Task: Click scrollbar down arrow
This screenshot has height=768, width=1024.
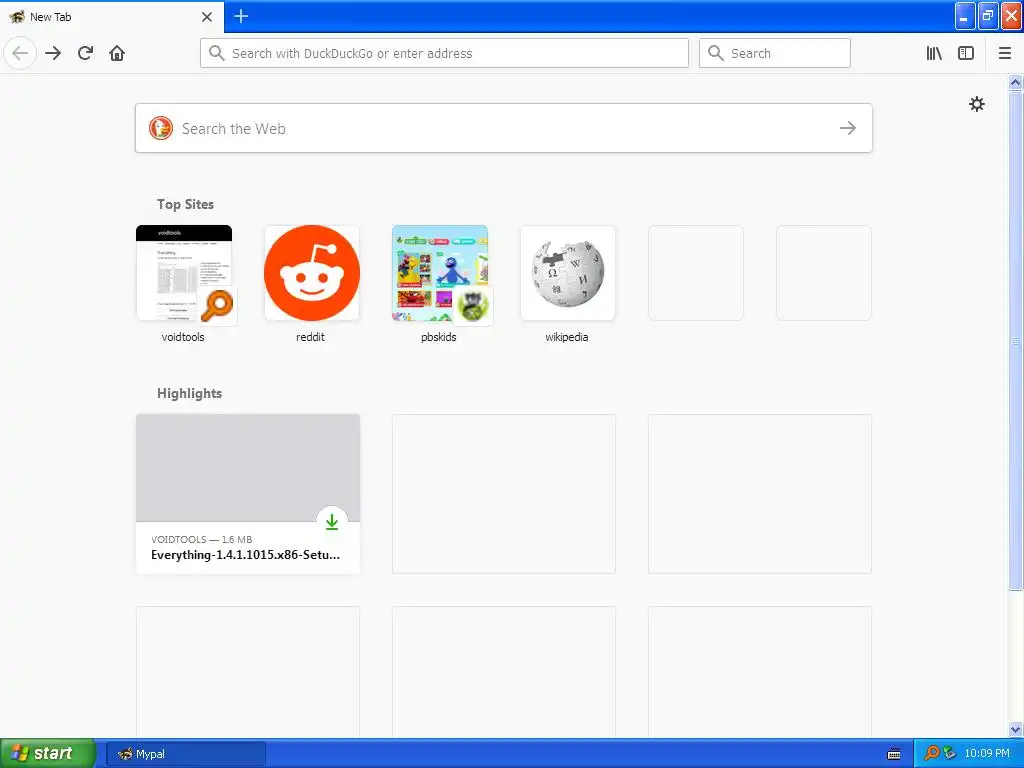Action: click(x=1016, y=729)
